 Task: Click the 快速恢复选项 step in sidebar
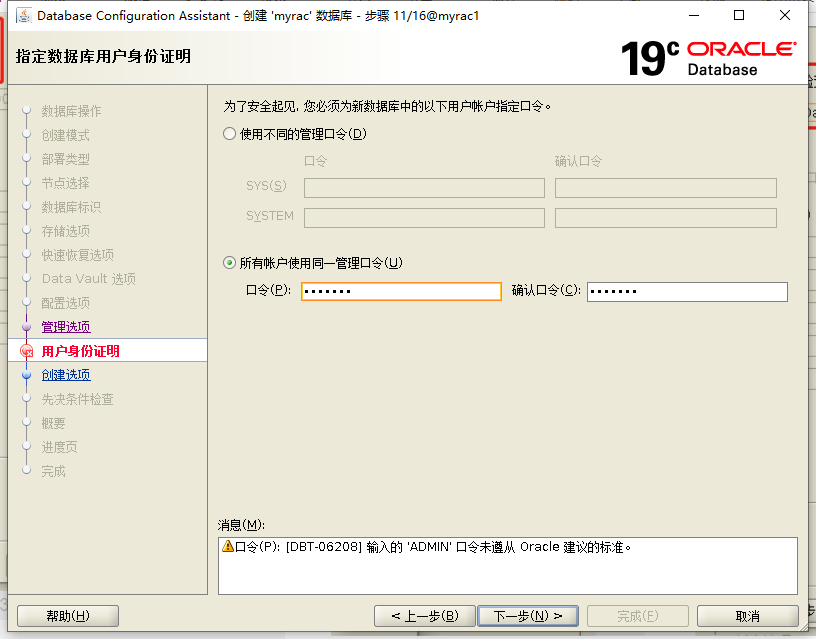78,254
